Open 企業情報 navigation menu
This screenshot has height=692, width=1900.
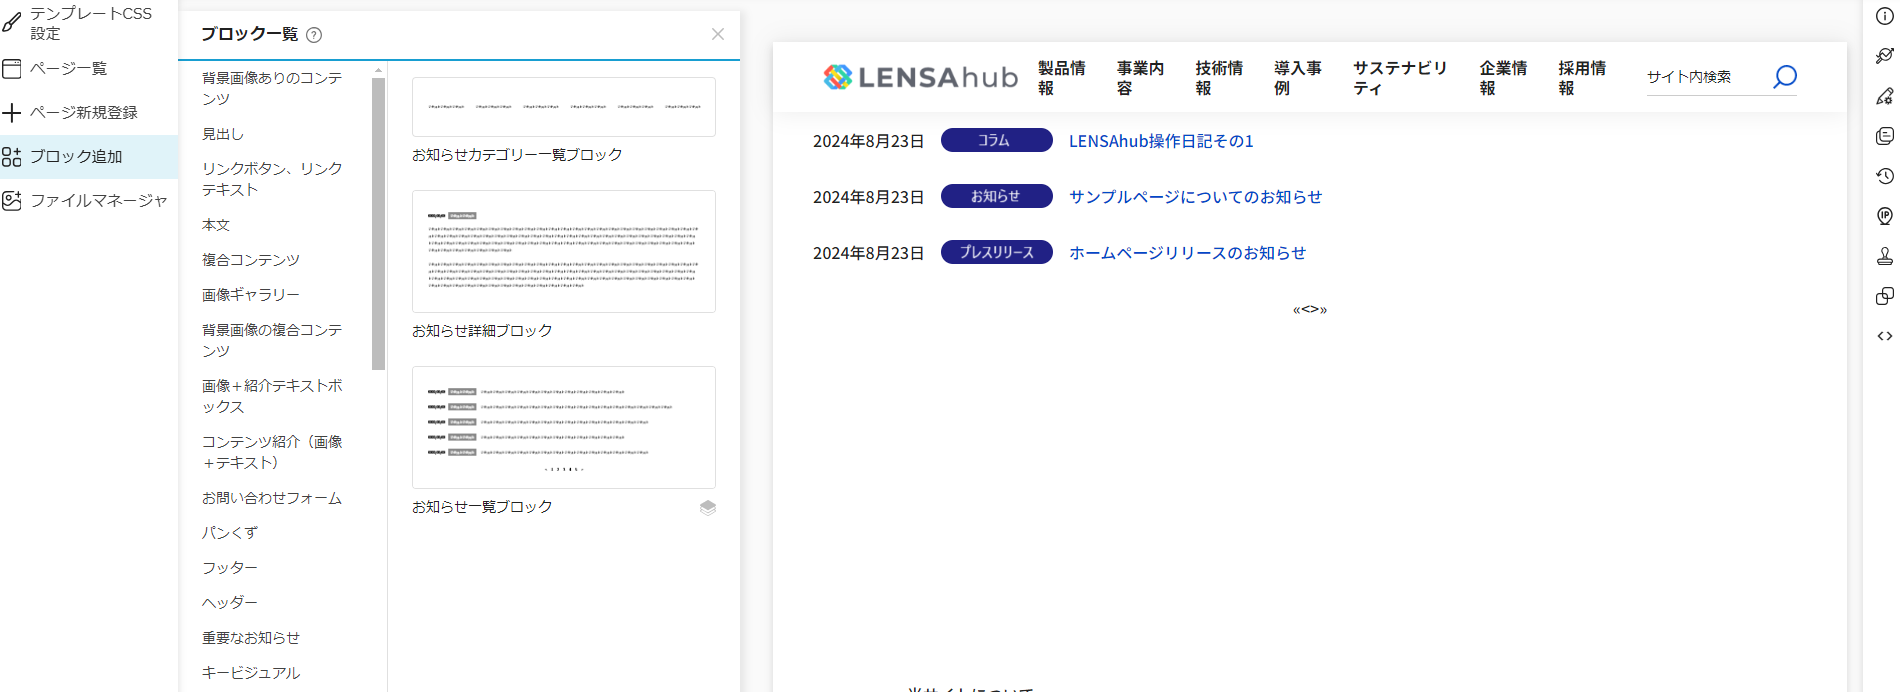tap(1503, 78)
